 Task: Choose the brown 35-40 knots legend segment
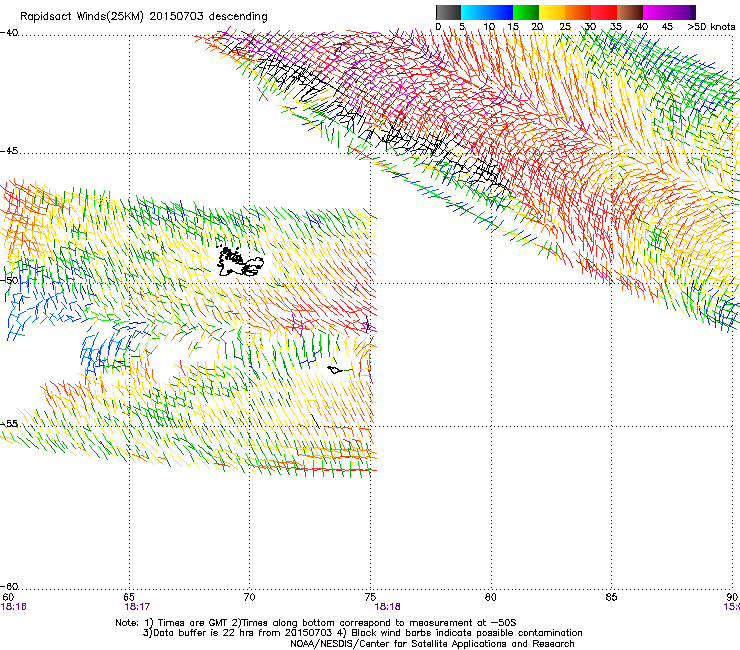(630, 12)
